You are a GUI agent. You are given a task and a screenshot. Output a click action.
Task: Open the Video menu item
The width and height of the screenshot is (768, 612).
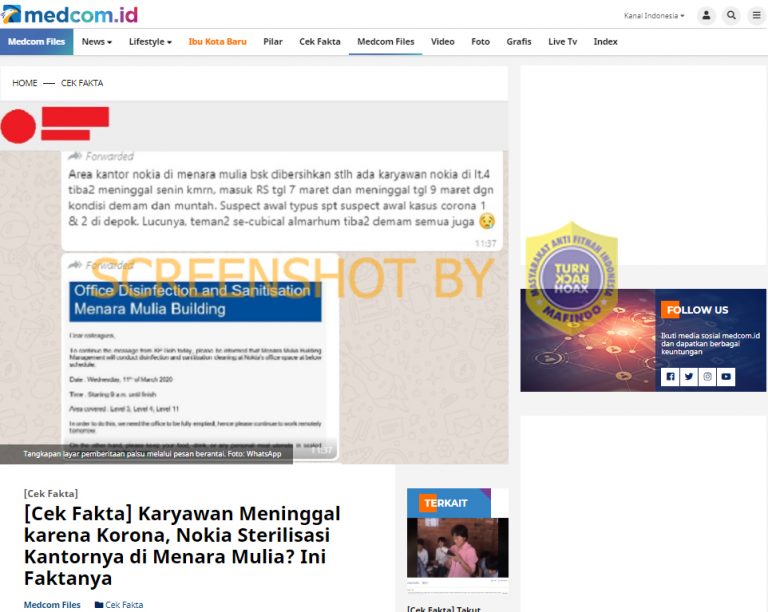click(x=443, y=42)
